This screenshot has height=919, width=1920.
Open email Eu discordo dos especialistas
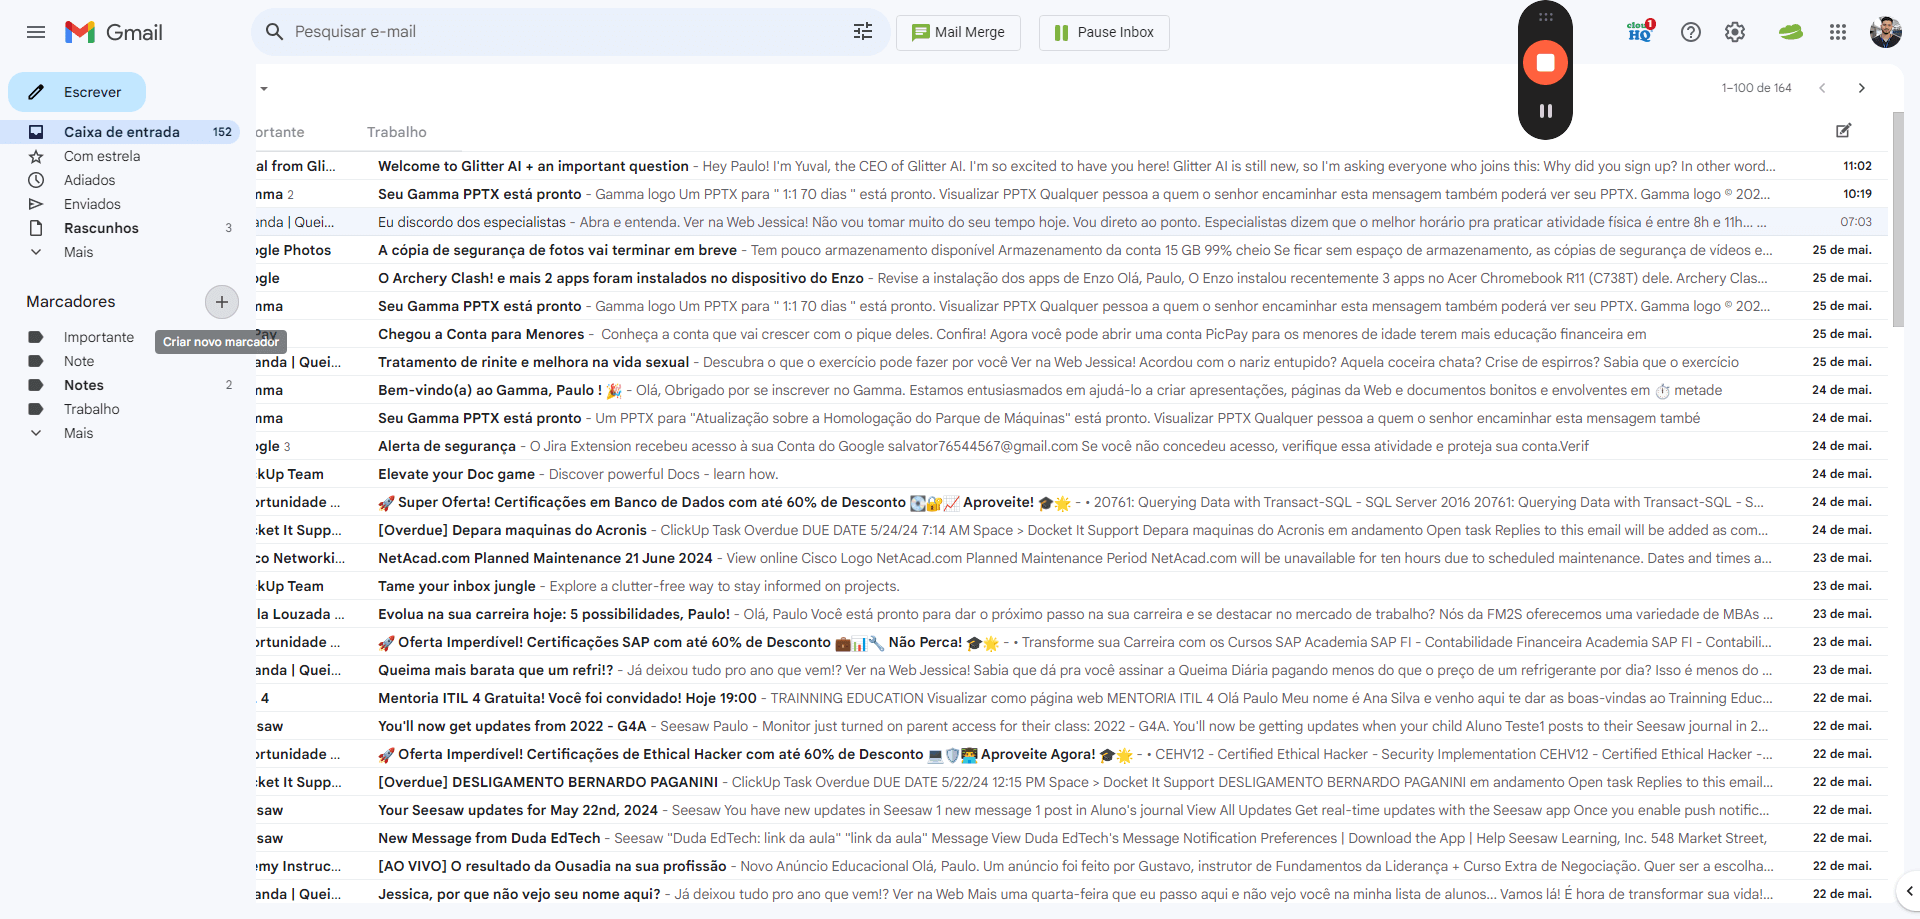pos(1072,222)
